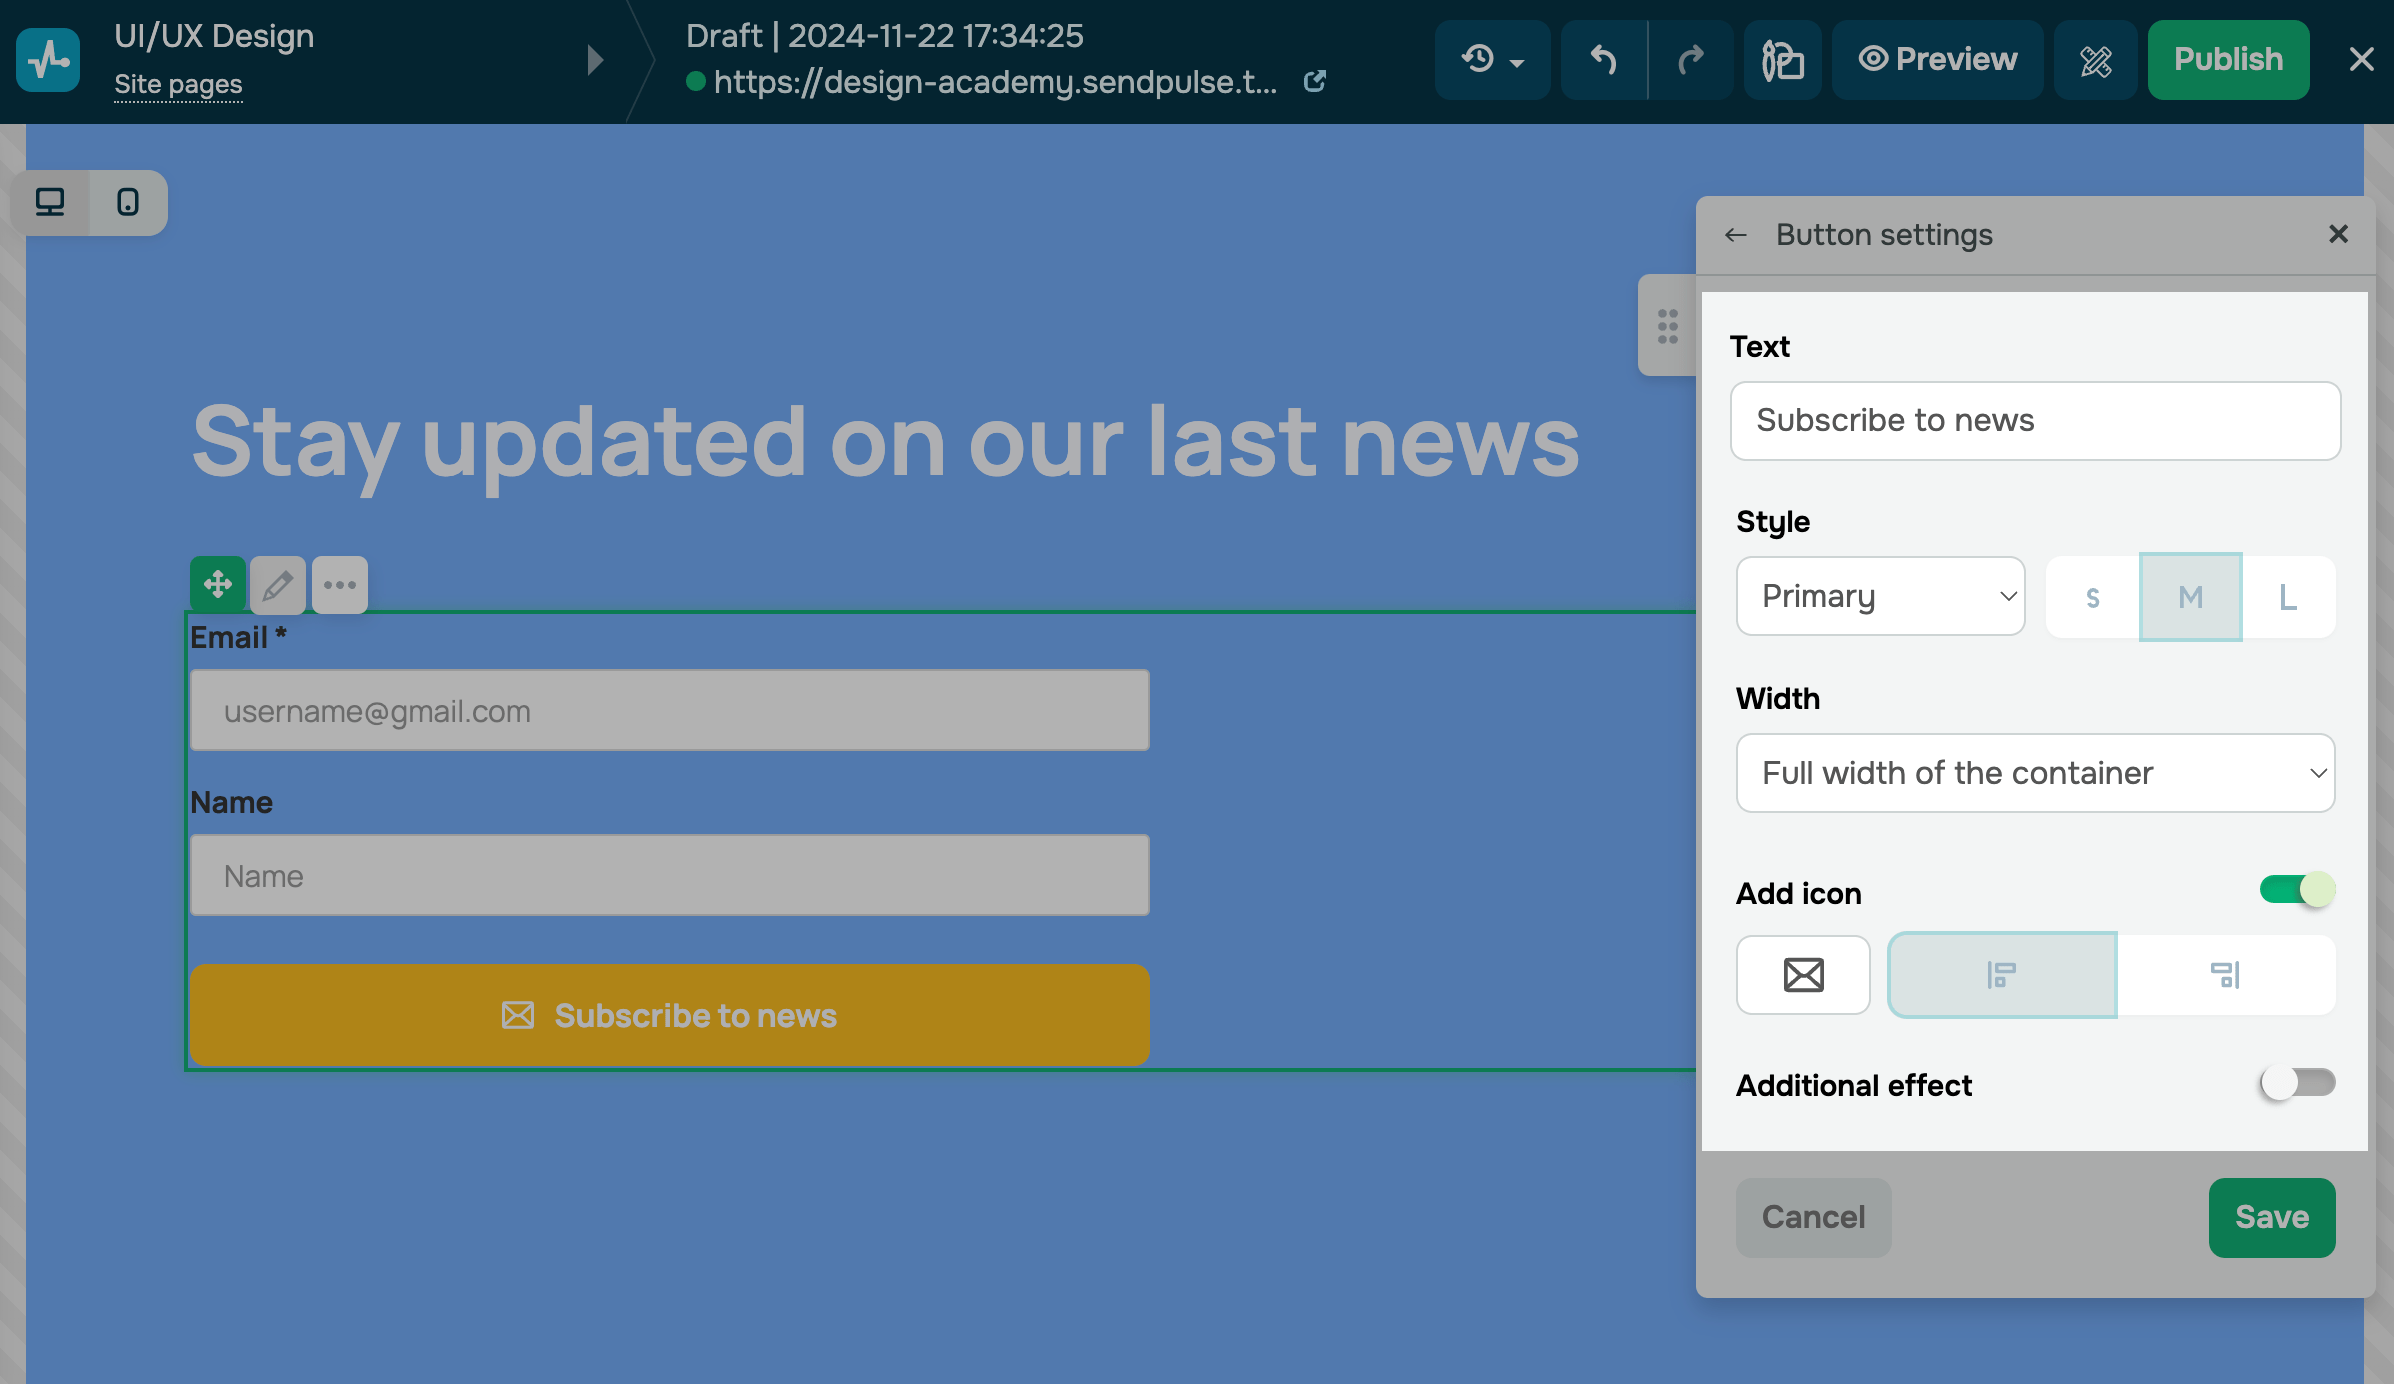Set icon position to the right
The height and width of the screenshot is (1384, 2394).
click(2226, 974)
